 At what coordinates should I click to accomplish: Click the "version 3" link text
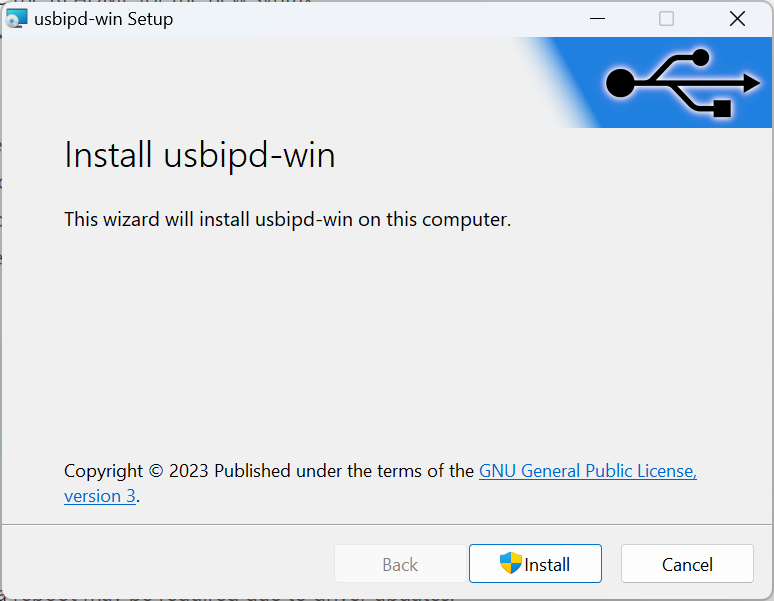coord(100,496)
